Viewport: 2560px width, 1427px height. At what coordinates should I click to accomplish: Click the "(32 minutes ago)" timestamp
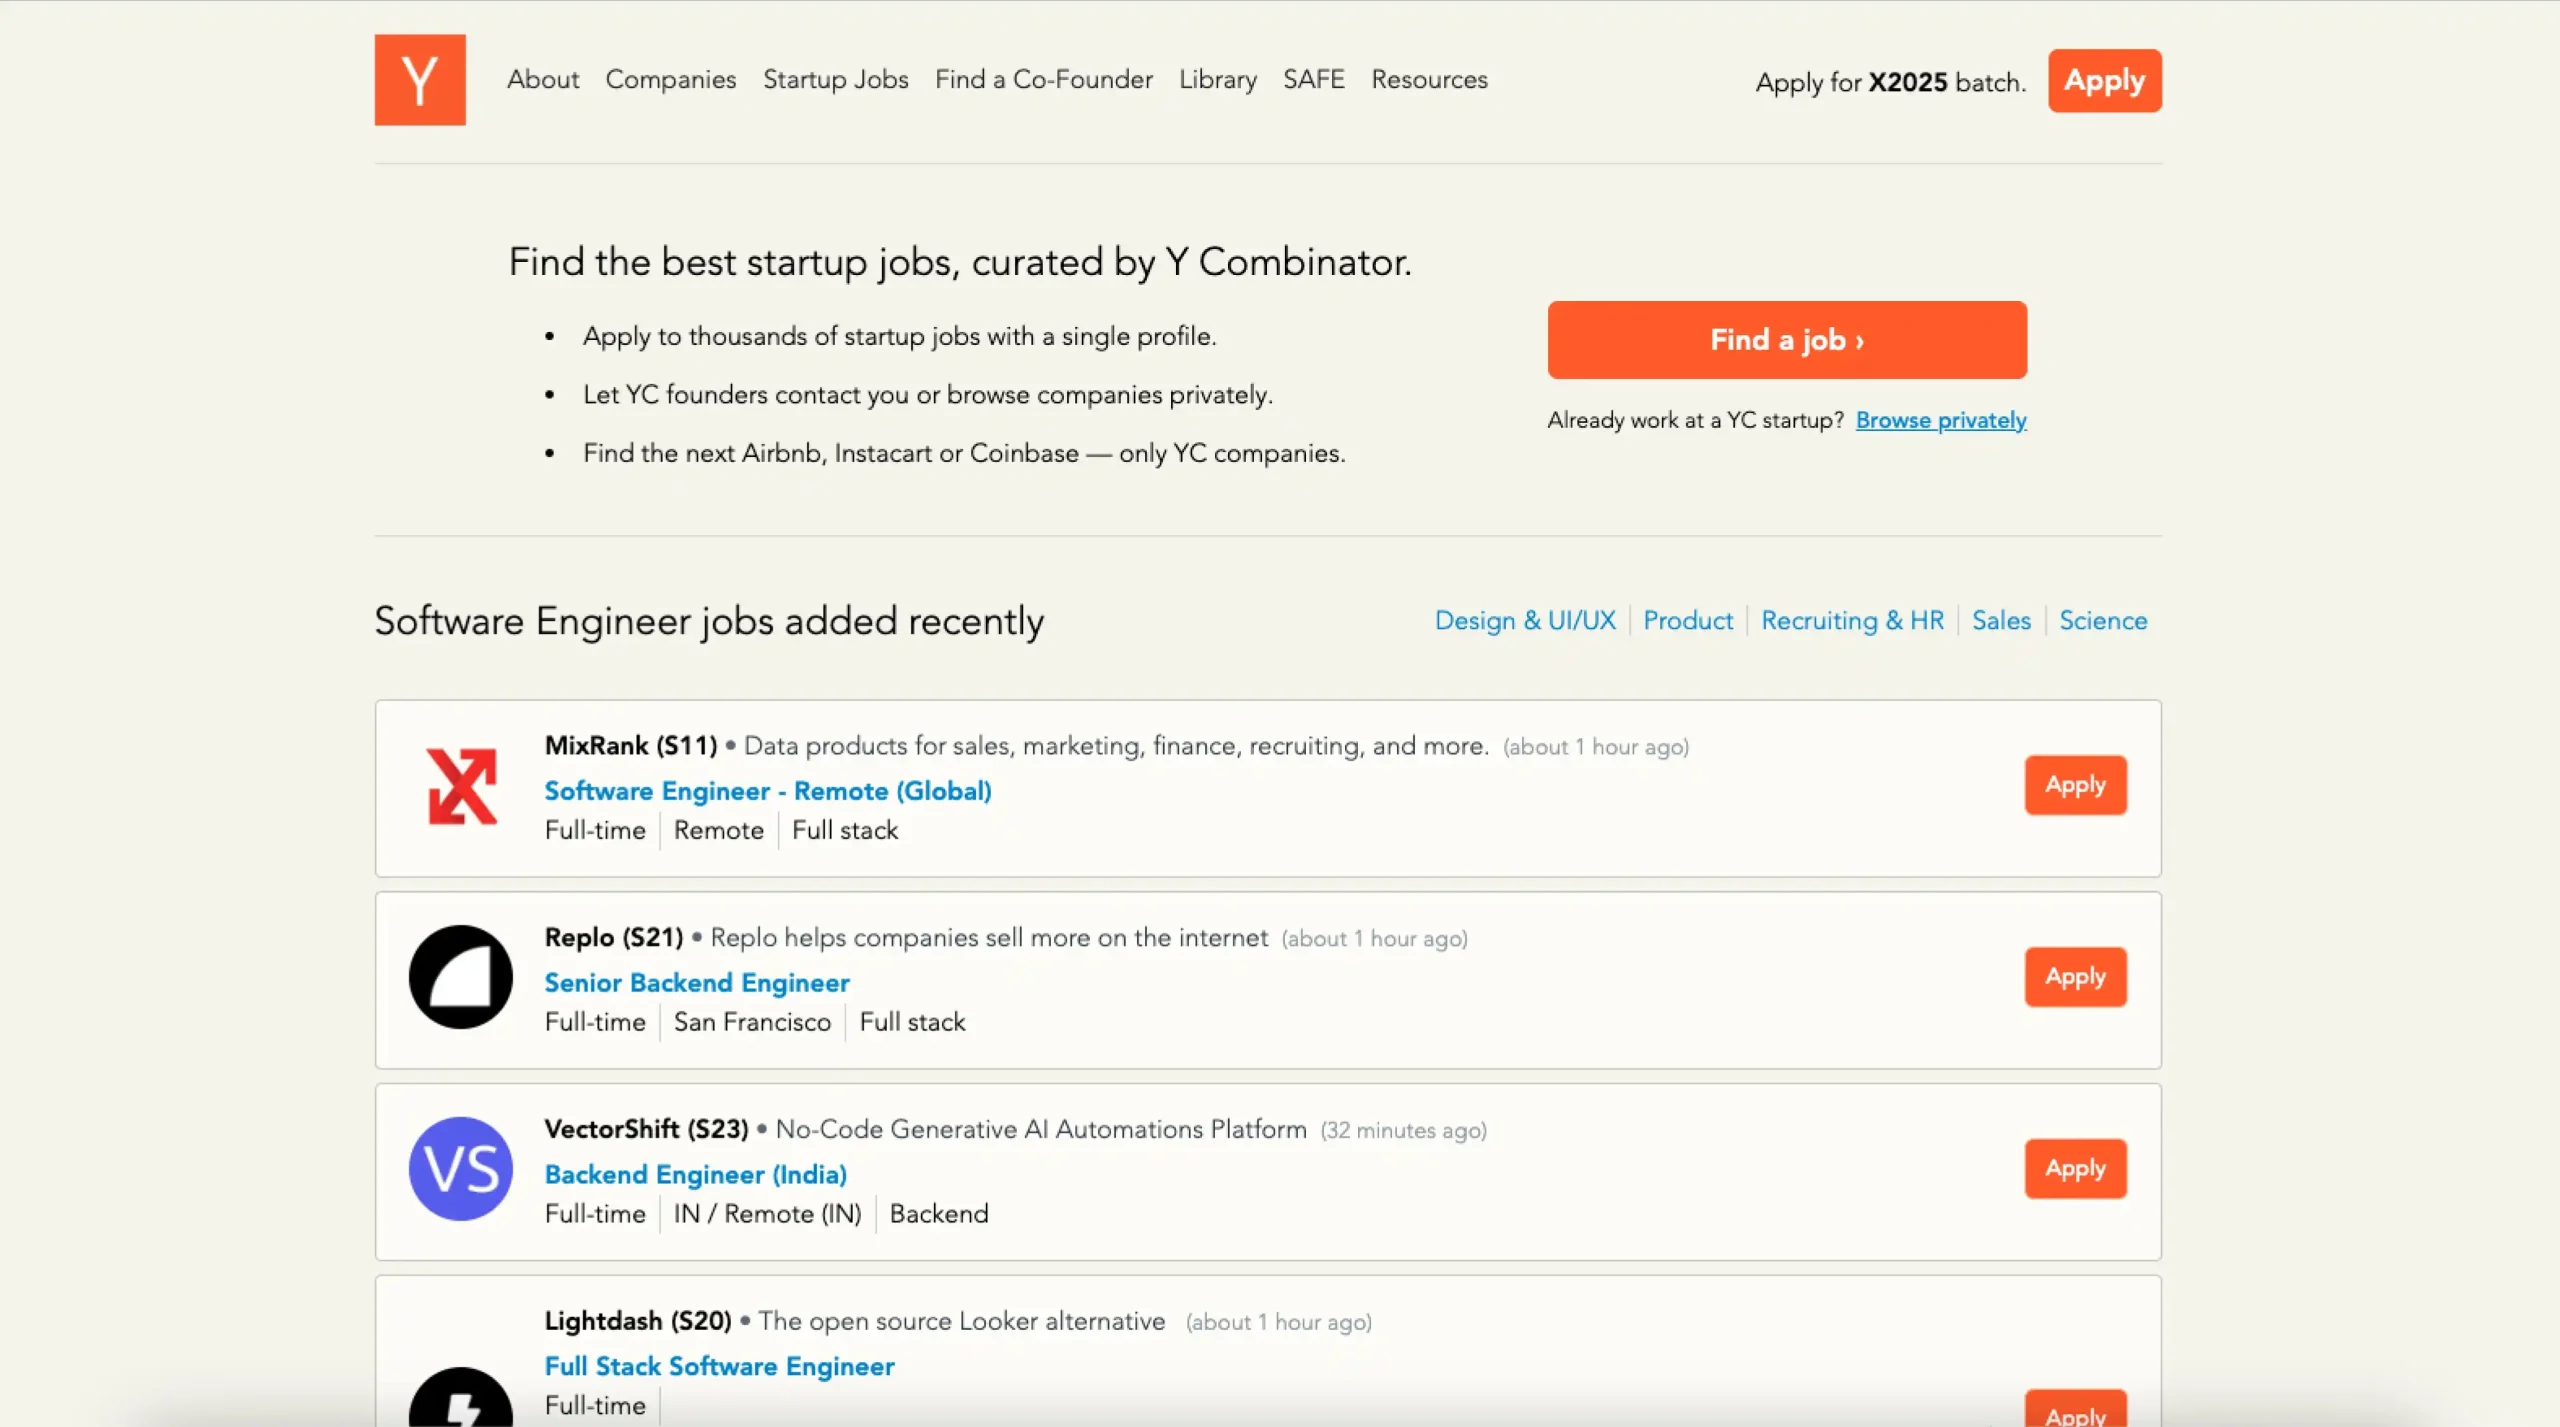click(1404, 1131)
